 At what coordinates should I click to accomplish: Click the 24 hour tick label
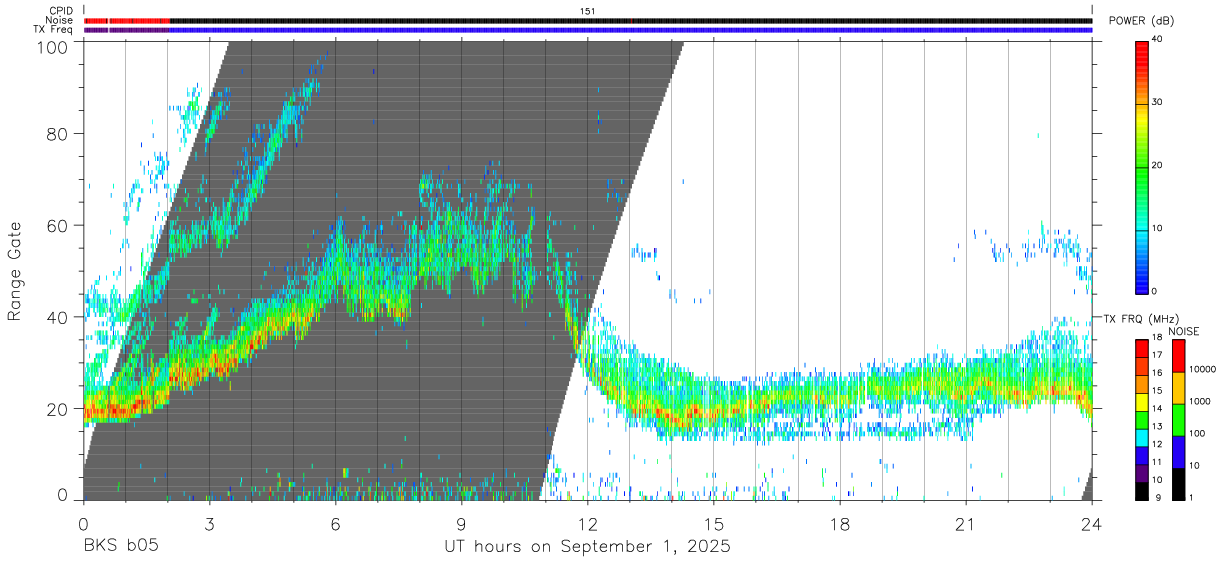coord(1091,523)
